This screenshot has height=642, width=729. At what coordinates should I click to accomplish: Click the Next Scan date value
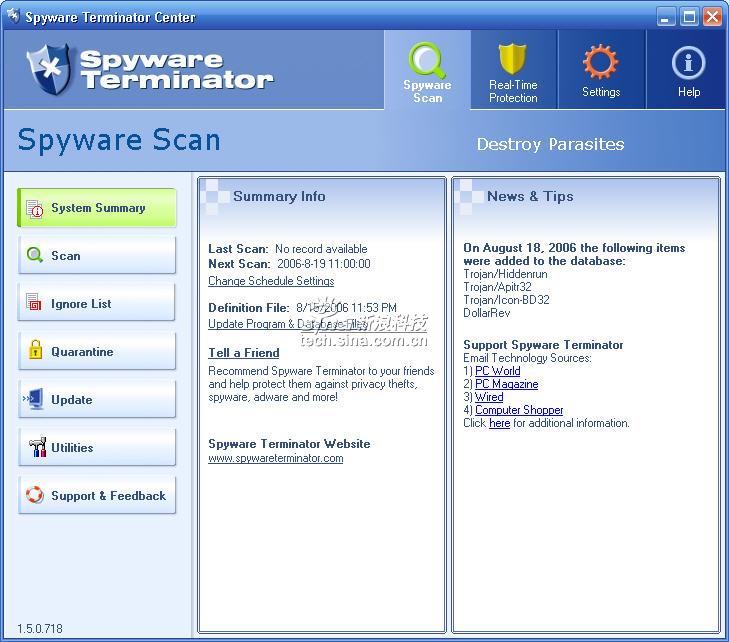[324, 264]
